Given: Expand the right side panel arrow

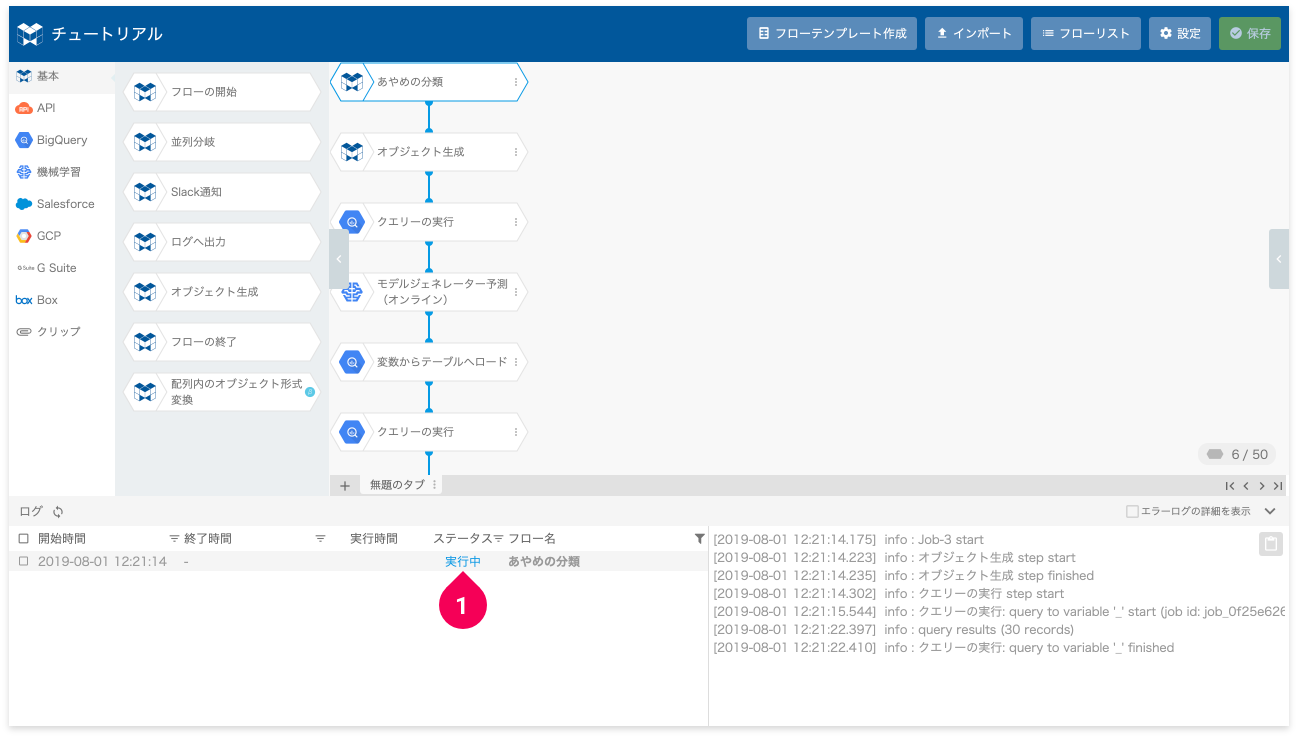Looking at the screenshot, I should (x=1279, y=259).
